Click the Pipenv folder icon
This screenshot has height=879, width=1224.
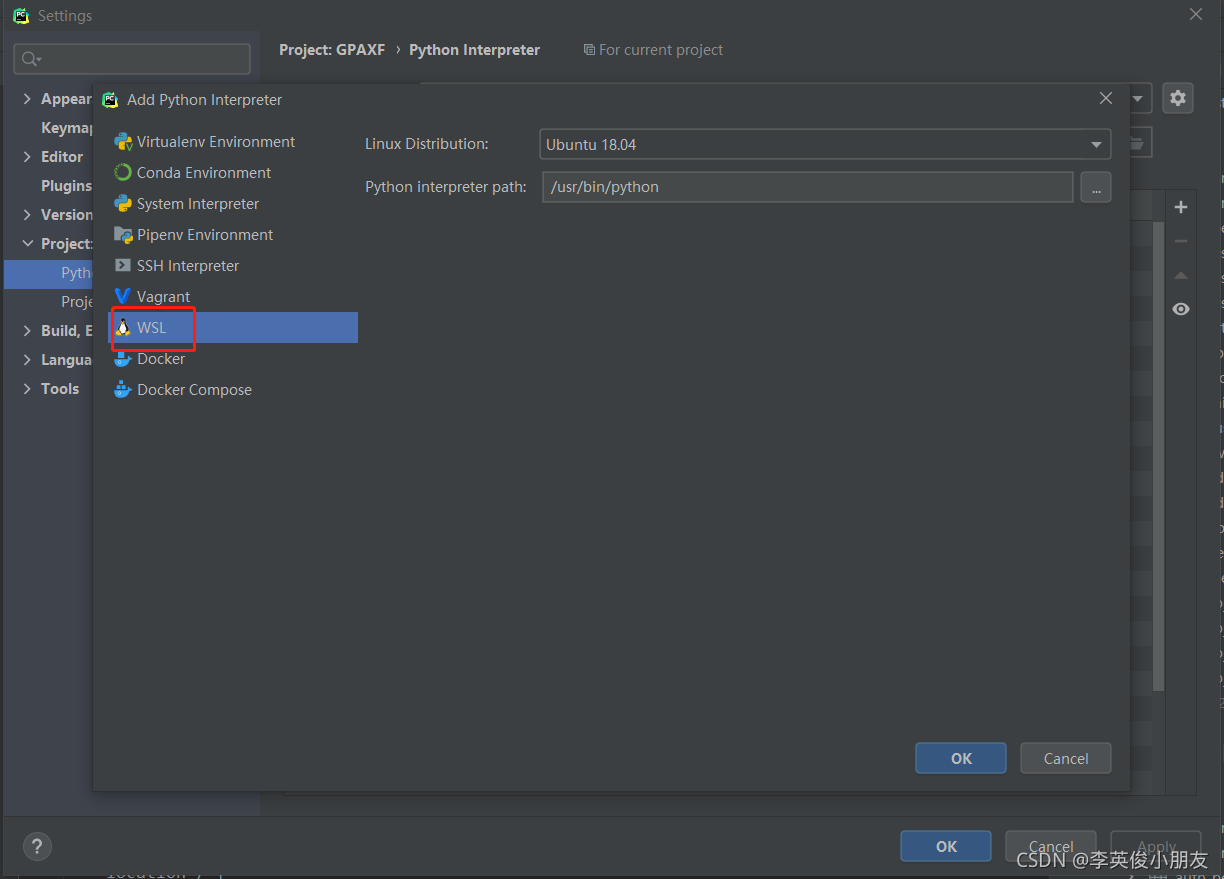[x=123, y=235]
